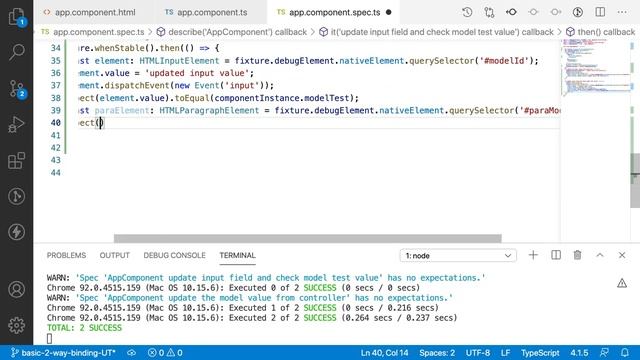Open the Explorer view in activity bar
Viewport: 640px width, 360px height.
(x=16, y=16)
